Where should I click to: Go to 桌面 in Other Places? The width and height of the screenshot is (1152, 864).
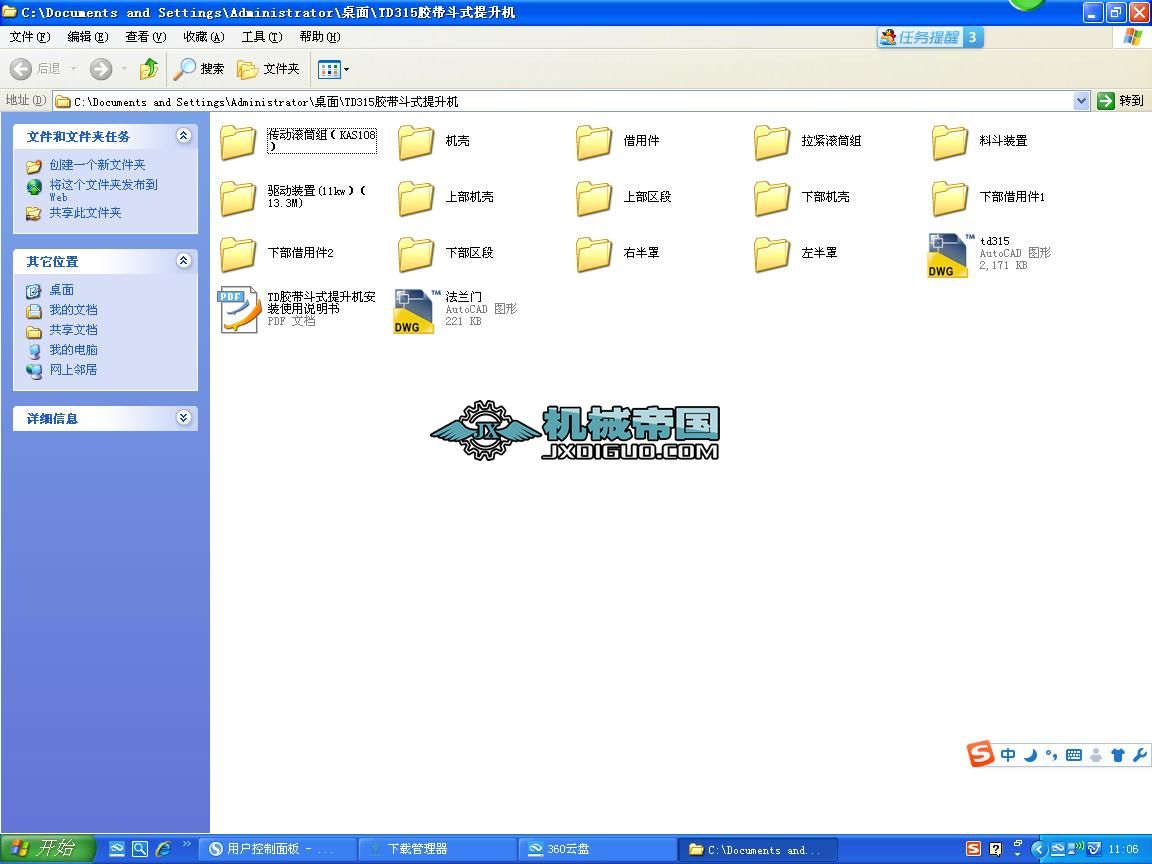tap(61, 290)
